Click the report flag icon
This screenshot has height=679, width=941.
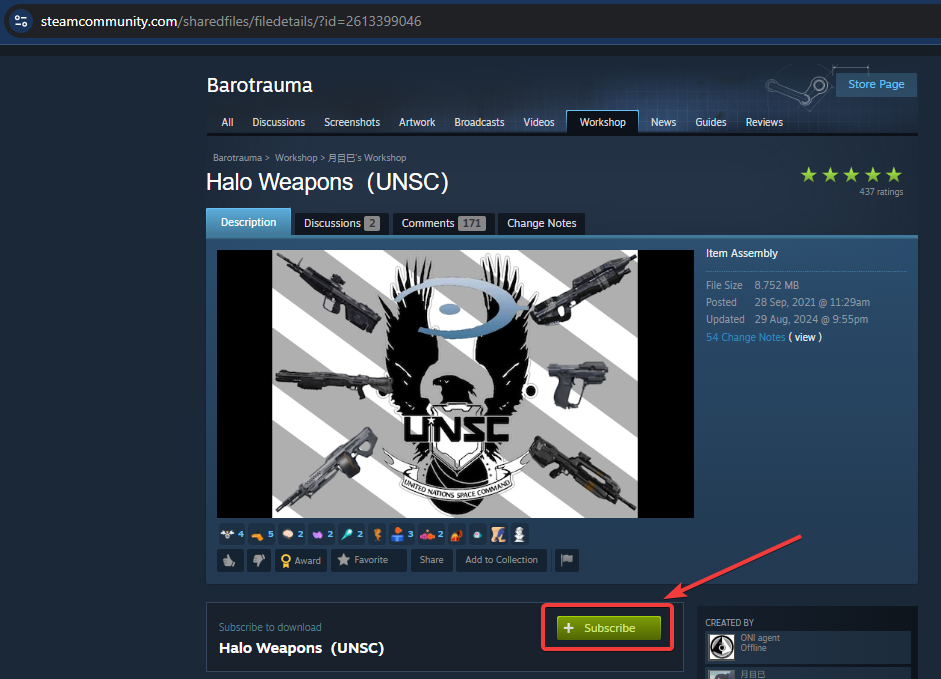567,560
